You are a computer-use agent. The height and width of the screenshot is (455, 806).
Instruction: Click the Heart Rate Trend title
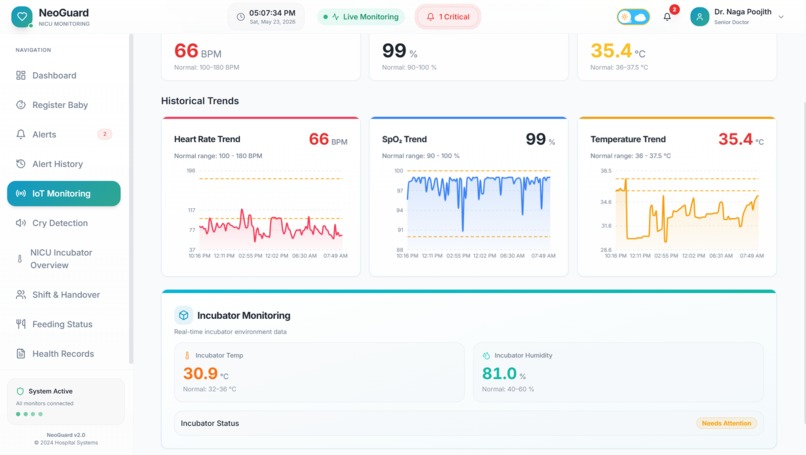click(207, 139)
